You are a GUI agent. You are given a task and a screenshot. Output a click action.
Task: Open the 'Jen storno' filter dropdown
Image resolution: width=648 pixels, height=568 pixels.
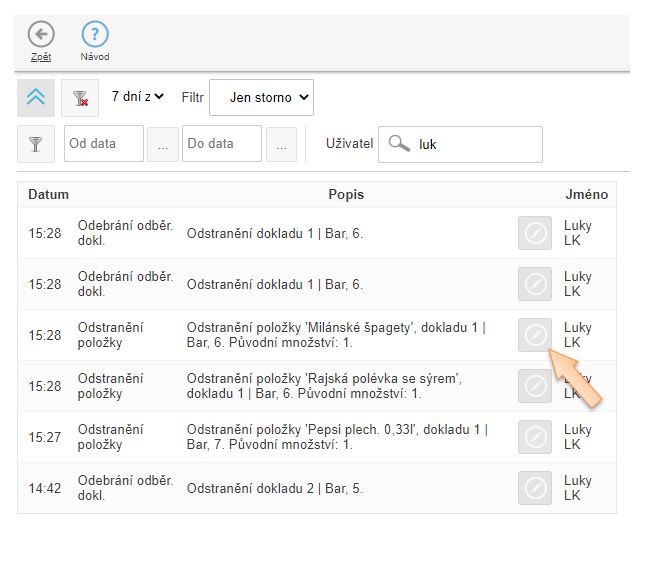261,97
